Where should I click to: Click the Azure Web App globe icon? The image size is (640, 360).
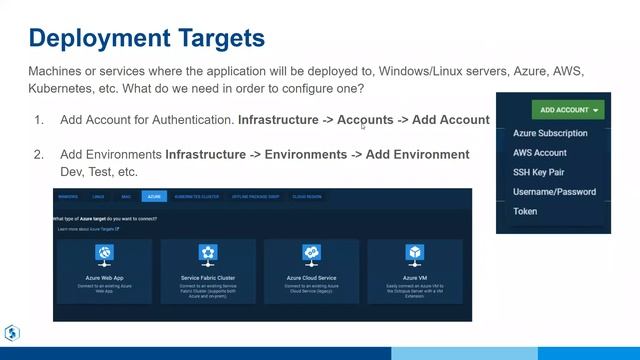tap(104, 255)
